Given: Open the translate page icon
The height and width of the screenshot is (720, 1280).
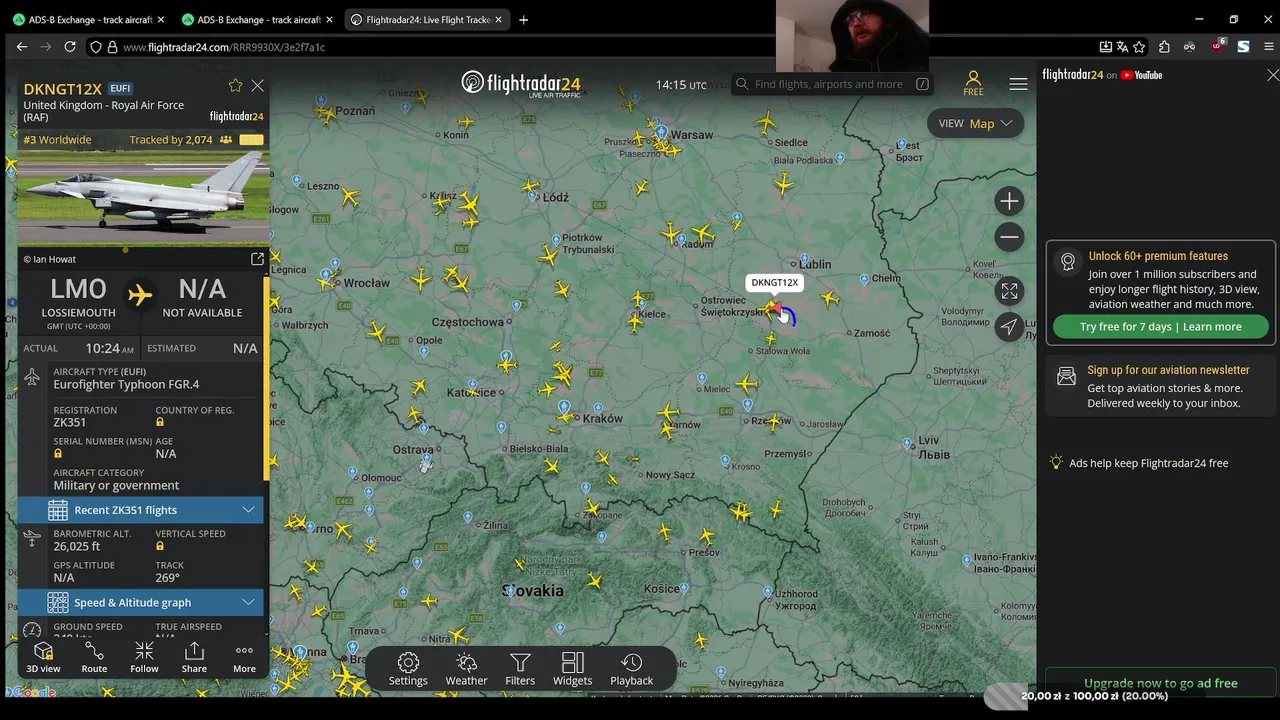Looking at the screenshot, I should coord(1122,47).
